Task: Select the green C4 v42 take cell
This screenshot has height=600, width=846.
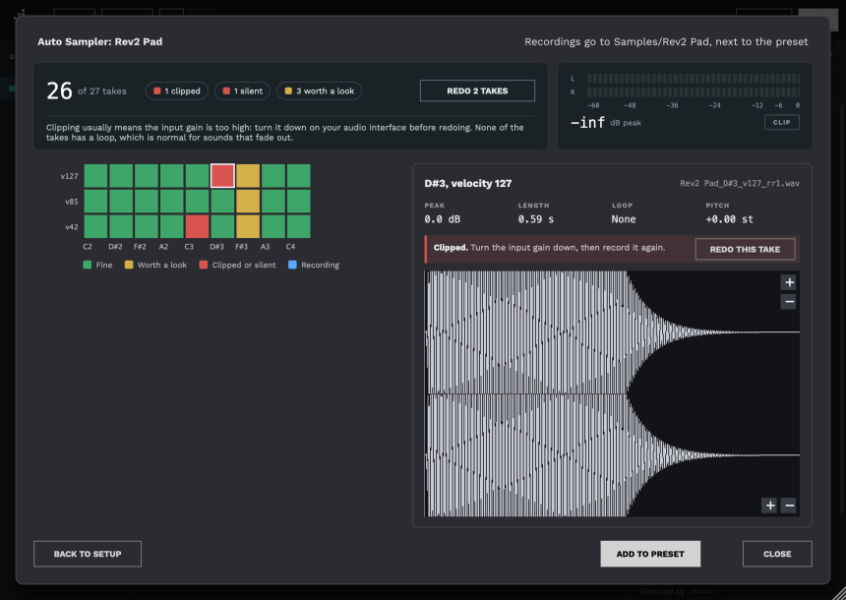Action: point(298,227)
